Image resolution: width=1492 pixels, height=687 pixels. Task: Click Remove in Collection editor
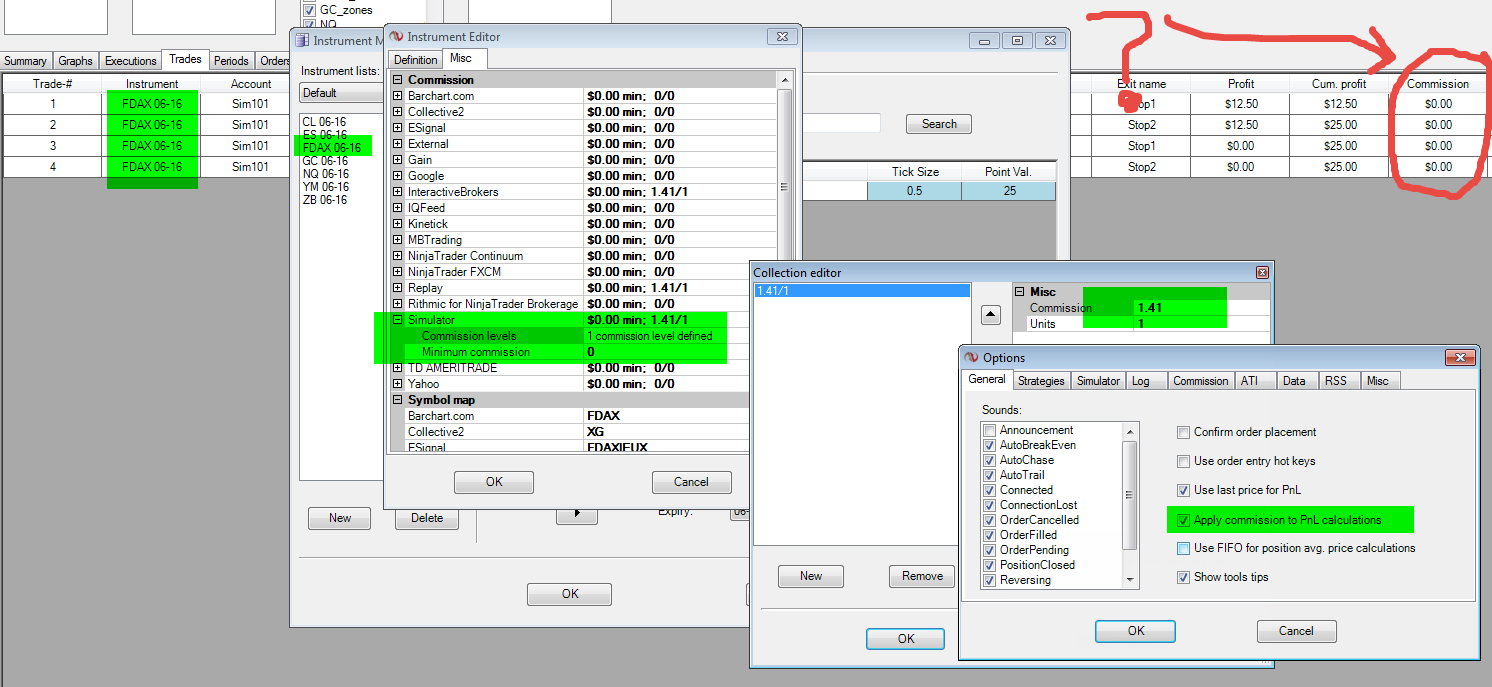point(921,576)
